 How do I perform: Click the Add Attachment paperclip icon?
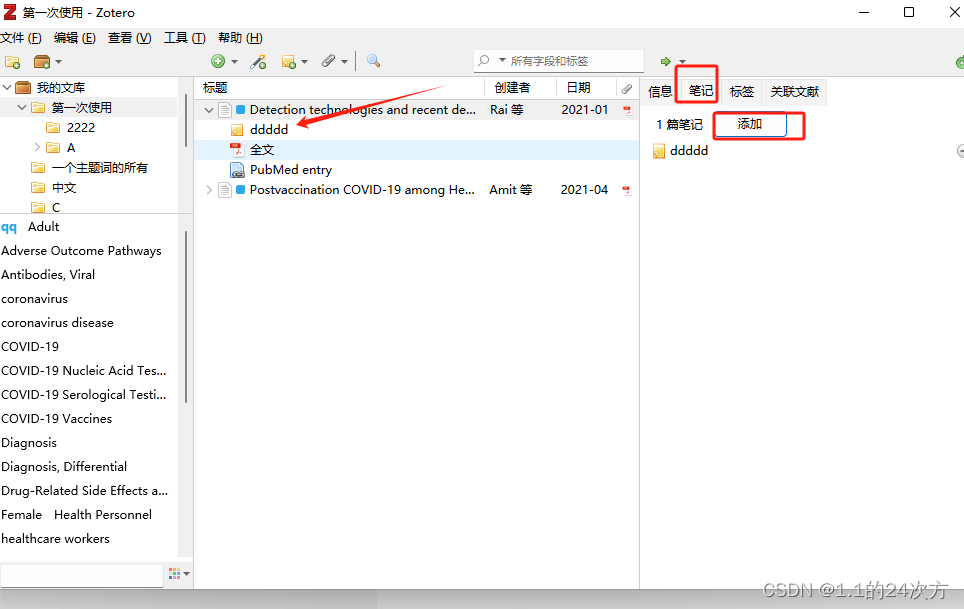pos(328,61)
